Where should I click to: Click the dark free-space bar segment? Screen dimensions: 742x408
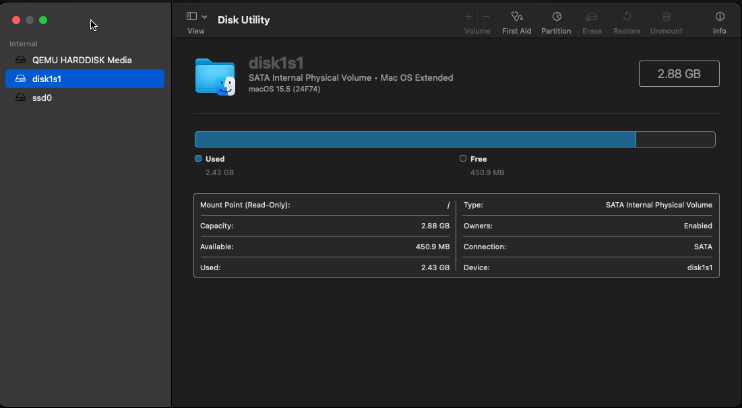click(675, 140)
